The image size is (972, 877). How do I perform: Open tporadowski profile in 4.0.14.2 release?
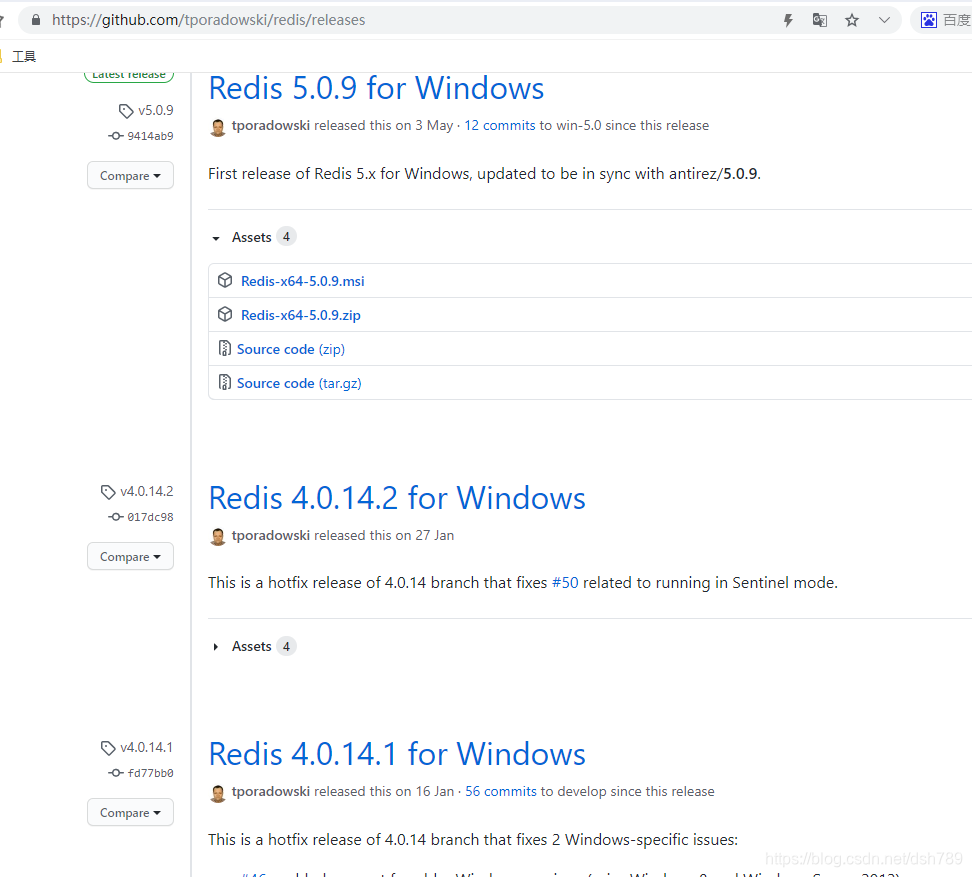tap(270, 535)
